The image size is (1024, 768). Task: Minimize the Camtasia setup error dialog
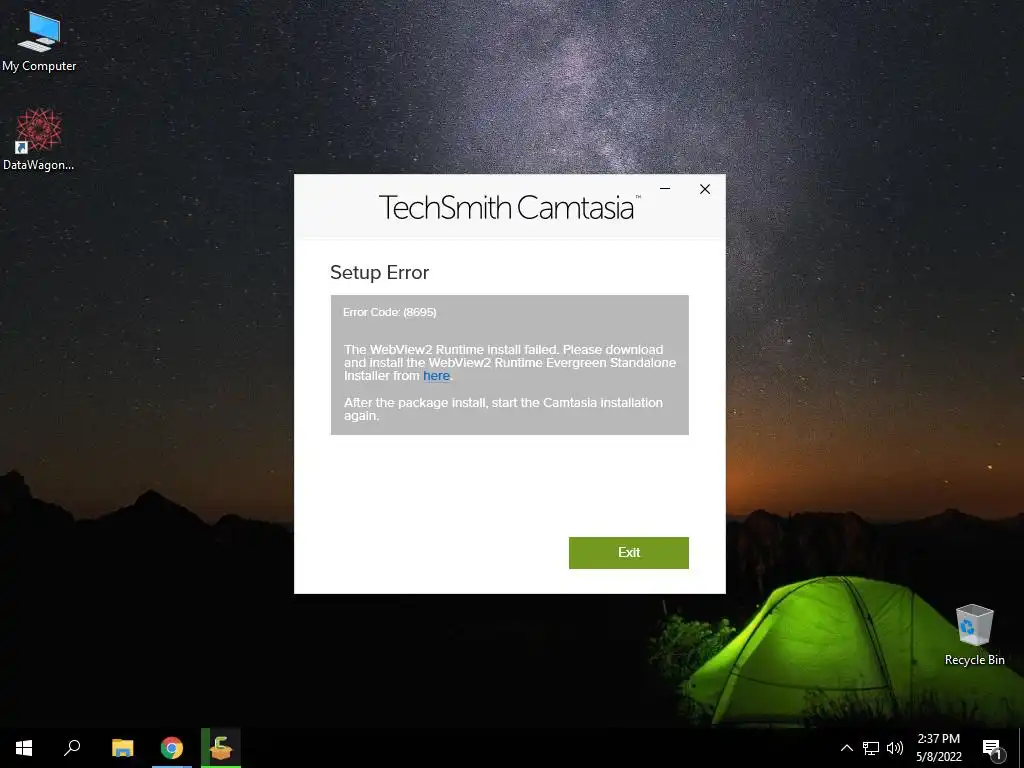(665, 189)
